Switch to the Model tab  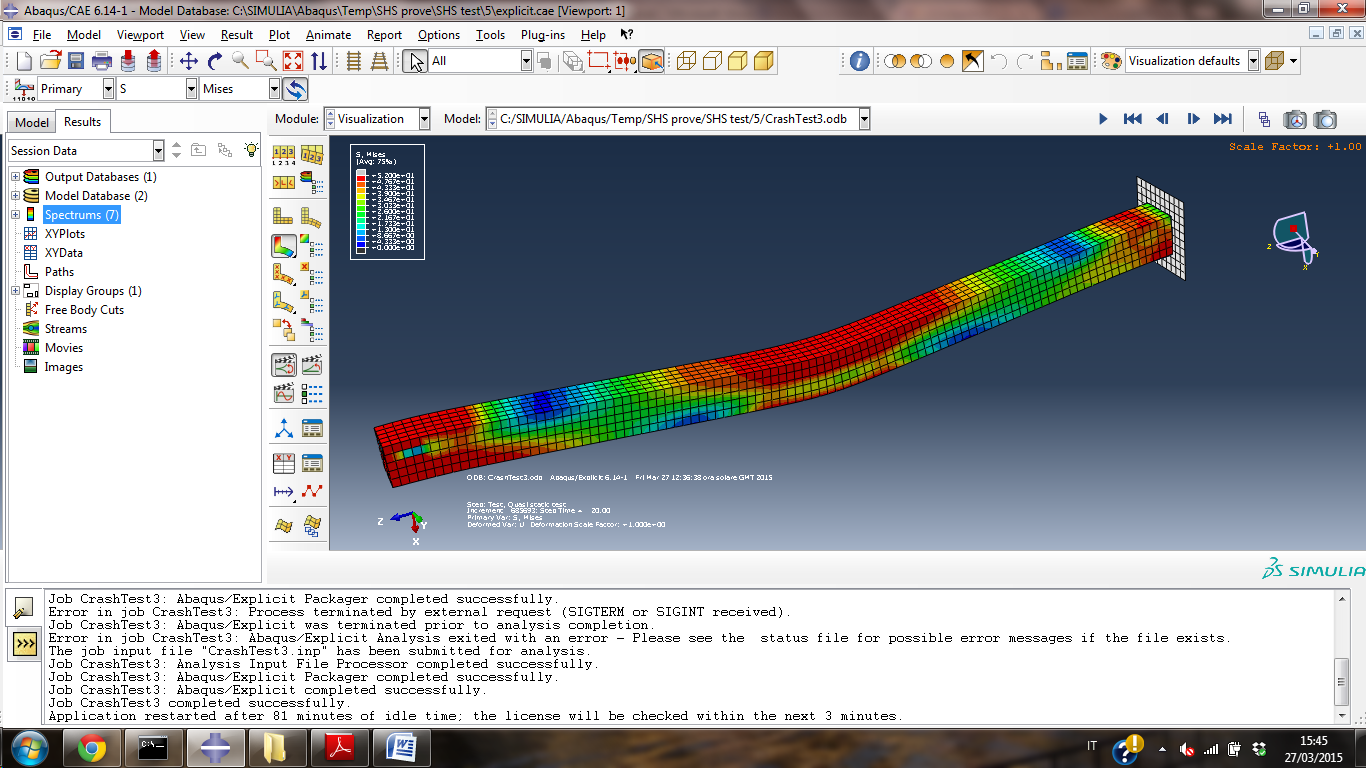[32, 122]
